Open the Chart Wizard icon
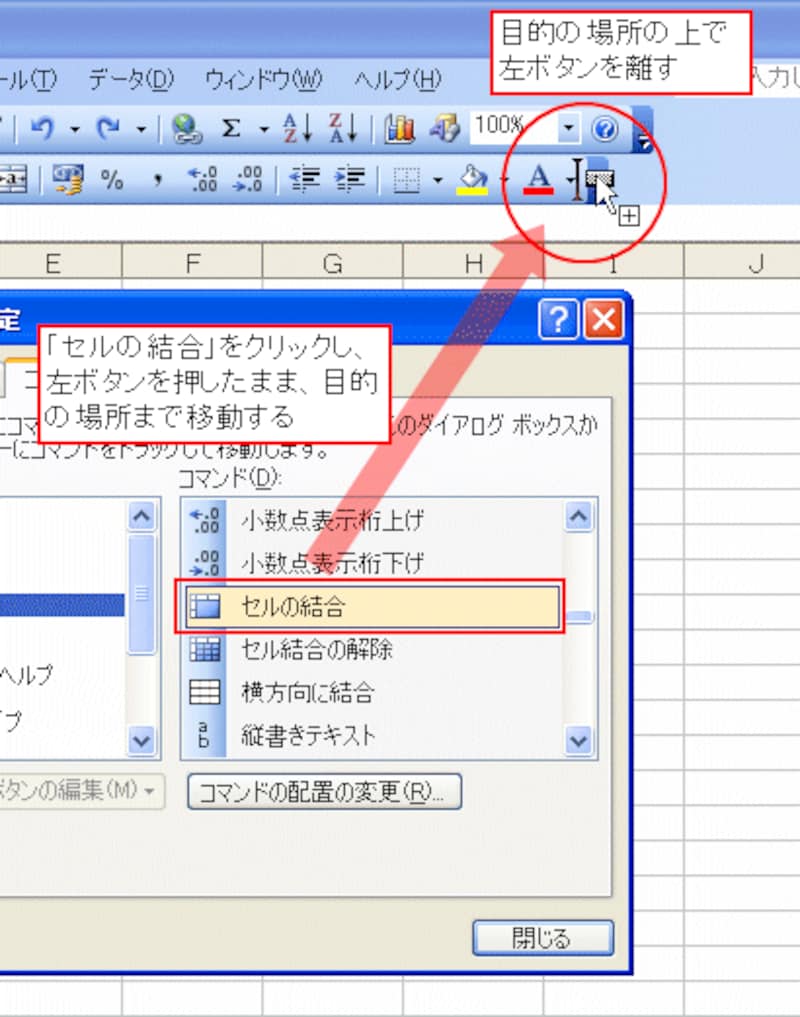Viewport: 800px width, 1017px height. tap(400, 128)
